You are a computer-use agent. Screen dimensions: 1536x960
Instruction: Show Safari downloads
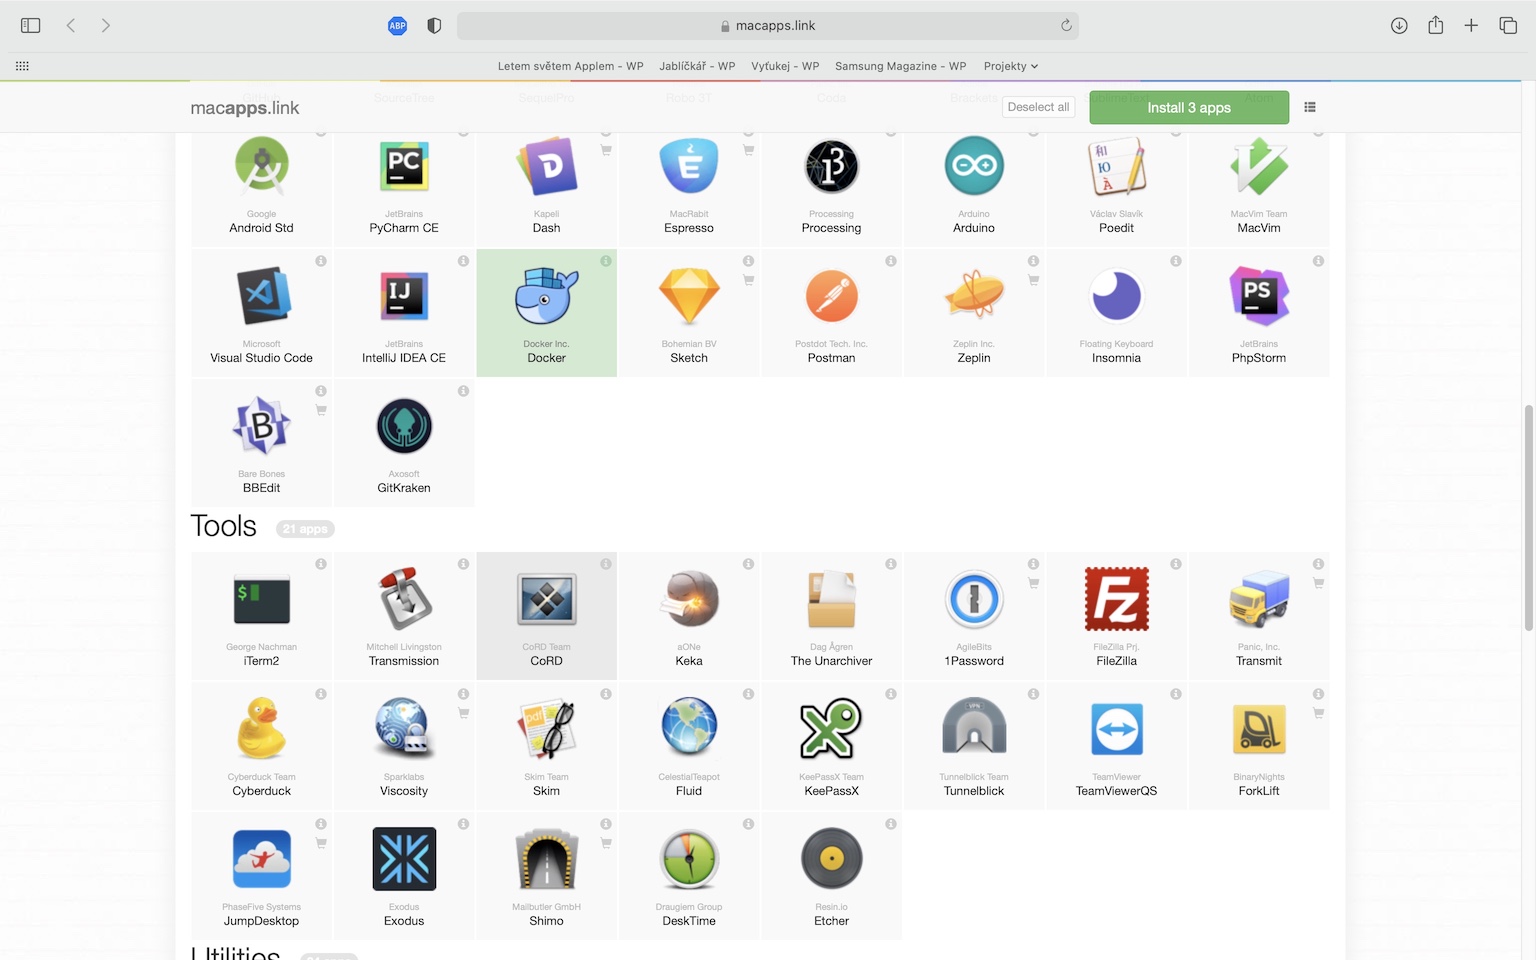tap(1399, 26)
